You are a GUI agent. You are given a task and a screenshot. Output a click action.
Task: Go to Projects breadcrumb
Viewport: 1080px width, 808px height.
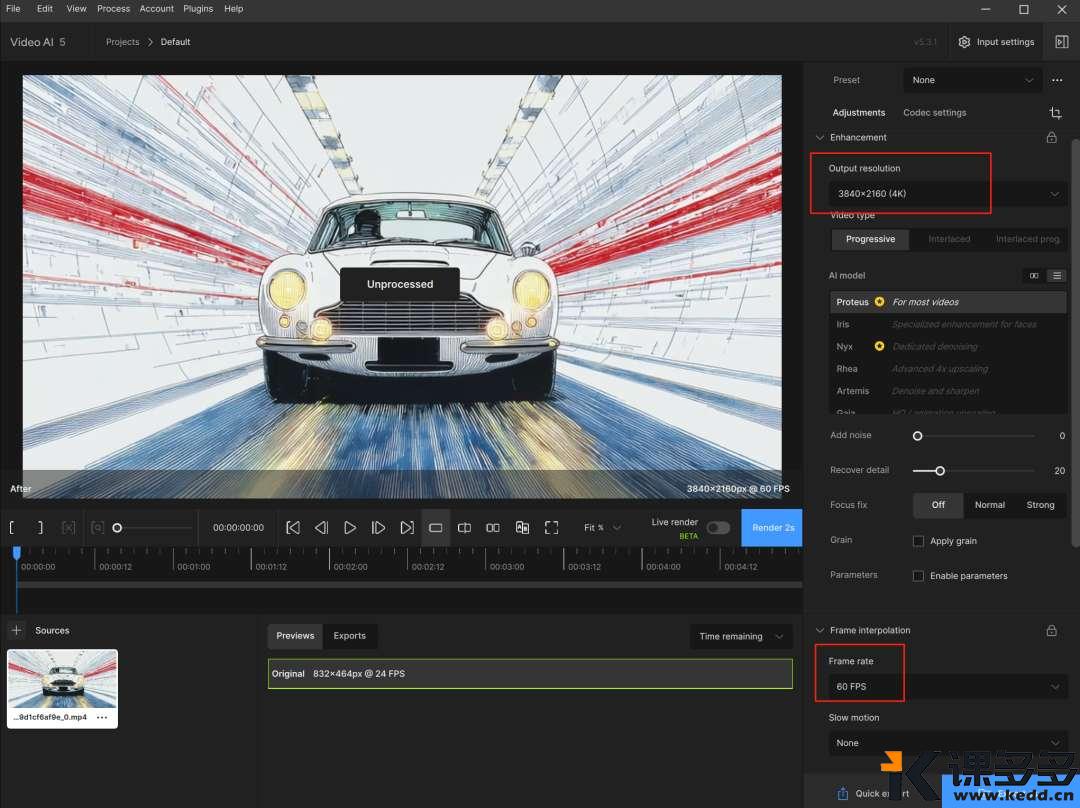click(x=123, y=42)
